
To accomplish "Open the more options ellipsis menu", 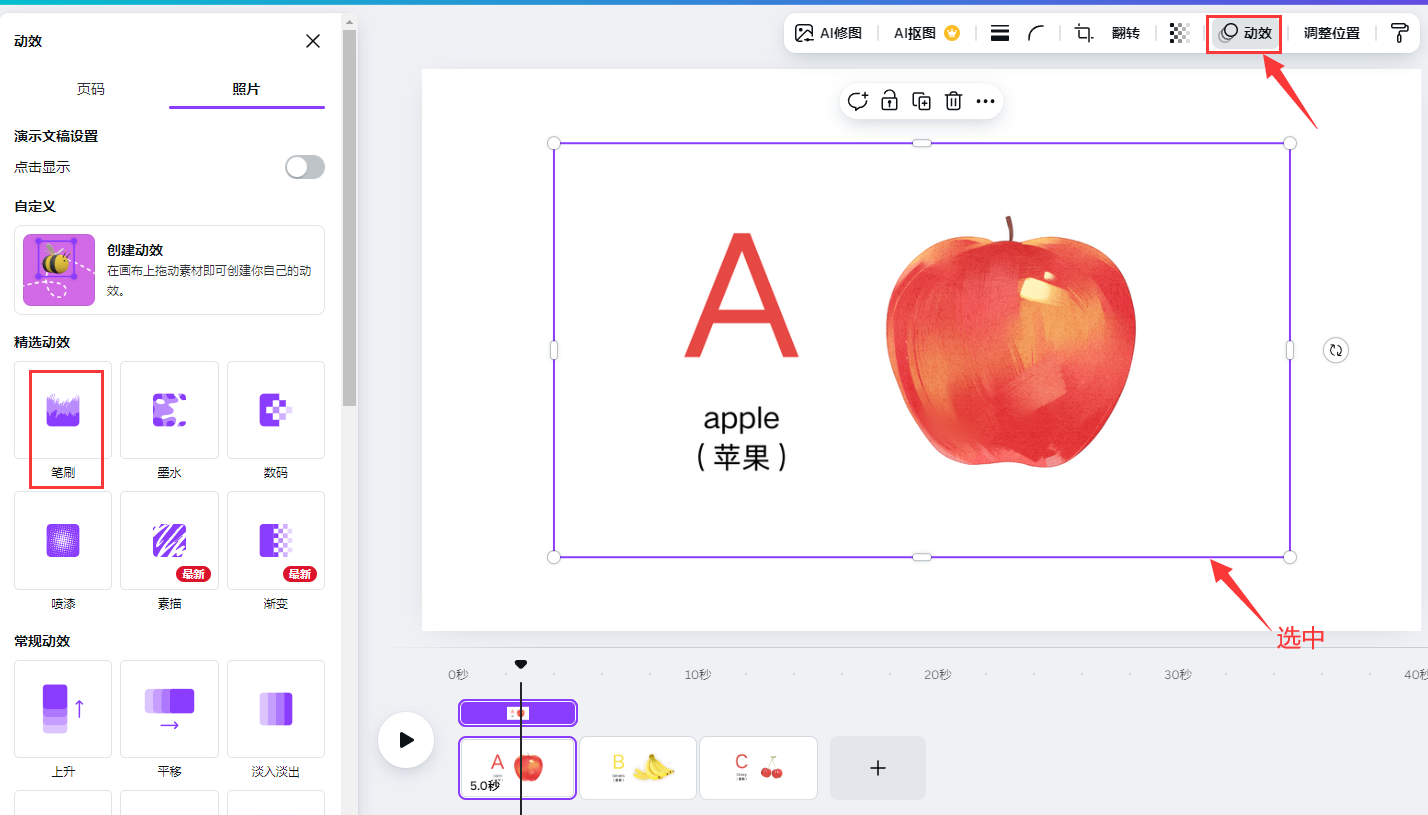I will [986, 101].
